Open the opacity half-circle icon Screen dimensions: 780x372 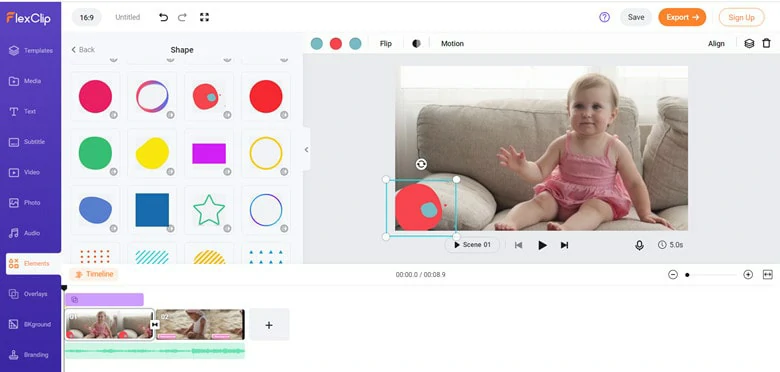pos(416,44)
